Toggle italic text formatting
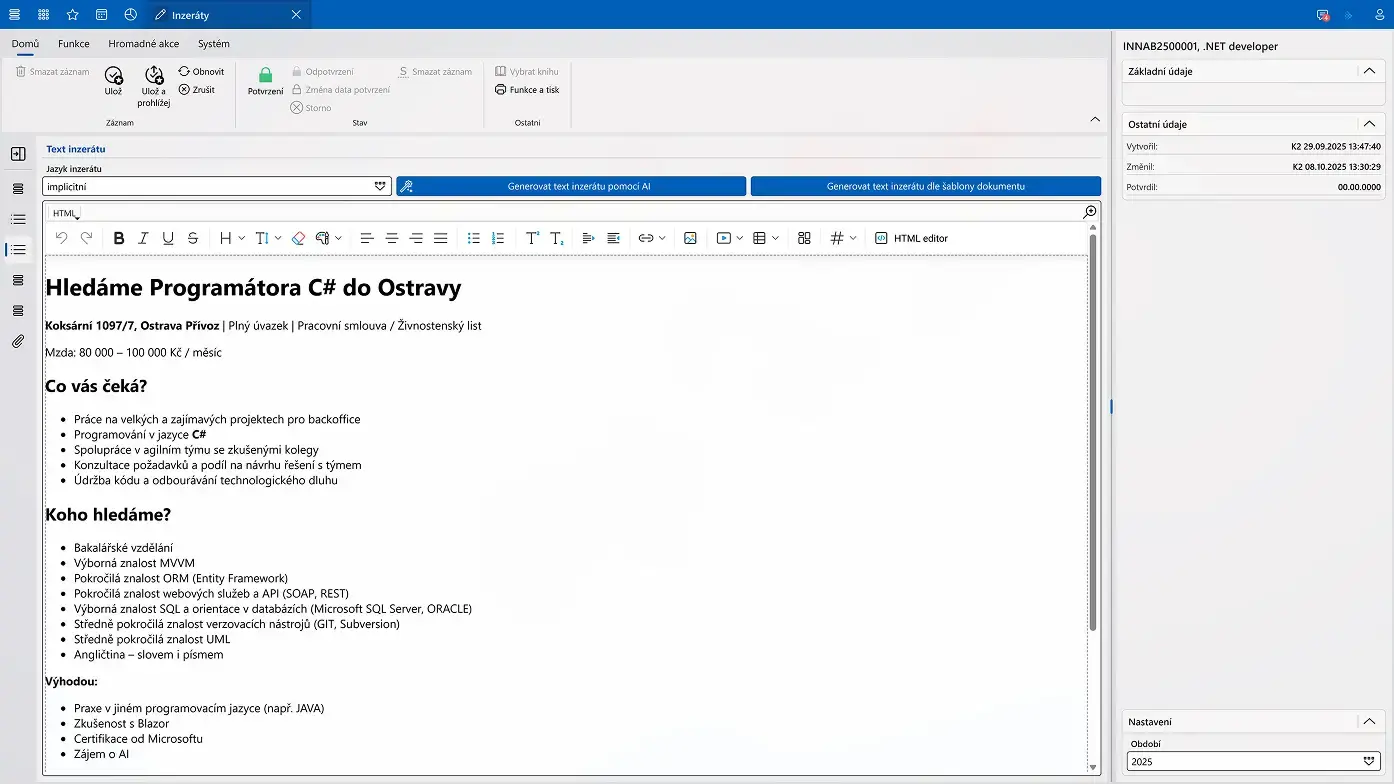This screenshot has height=784, width=1394. click(x=143, y=238)
